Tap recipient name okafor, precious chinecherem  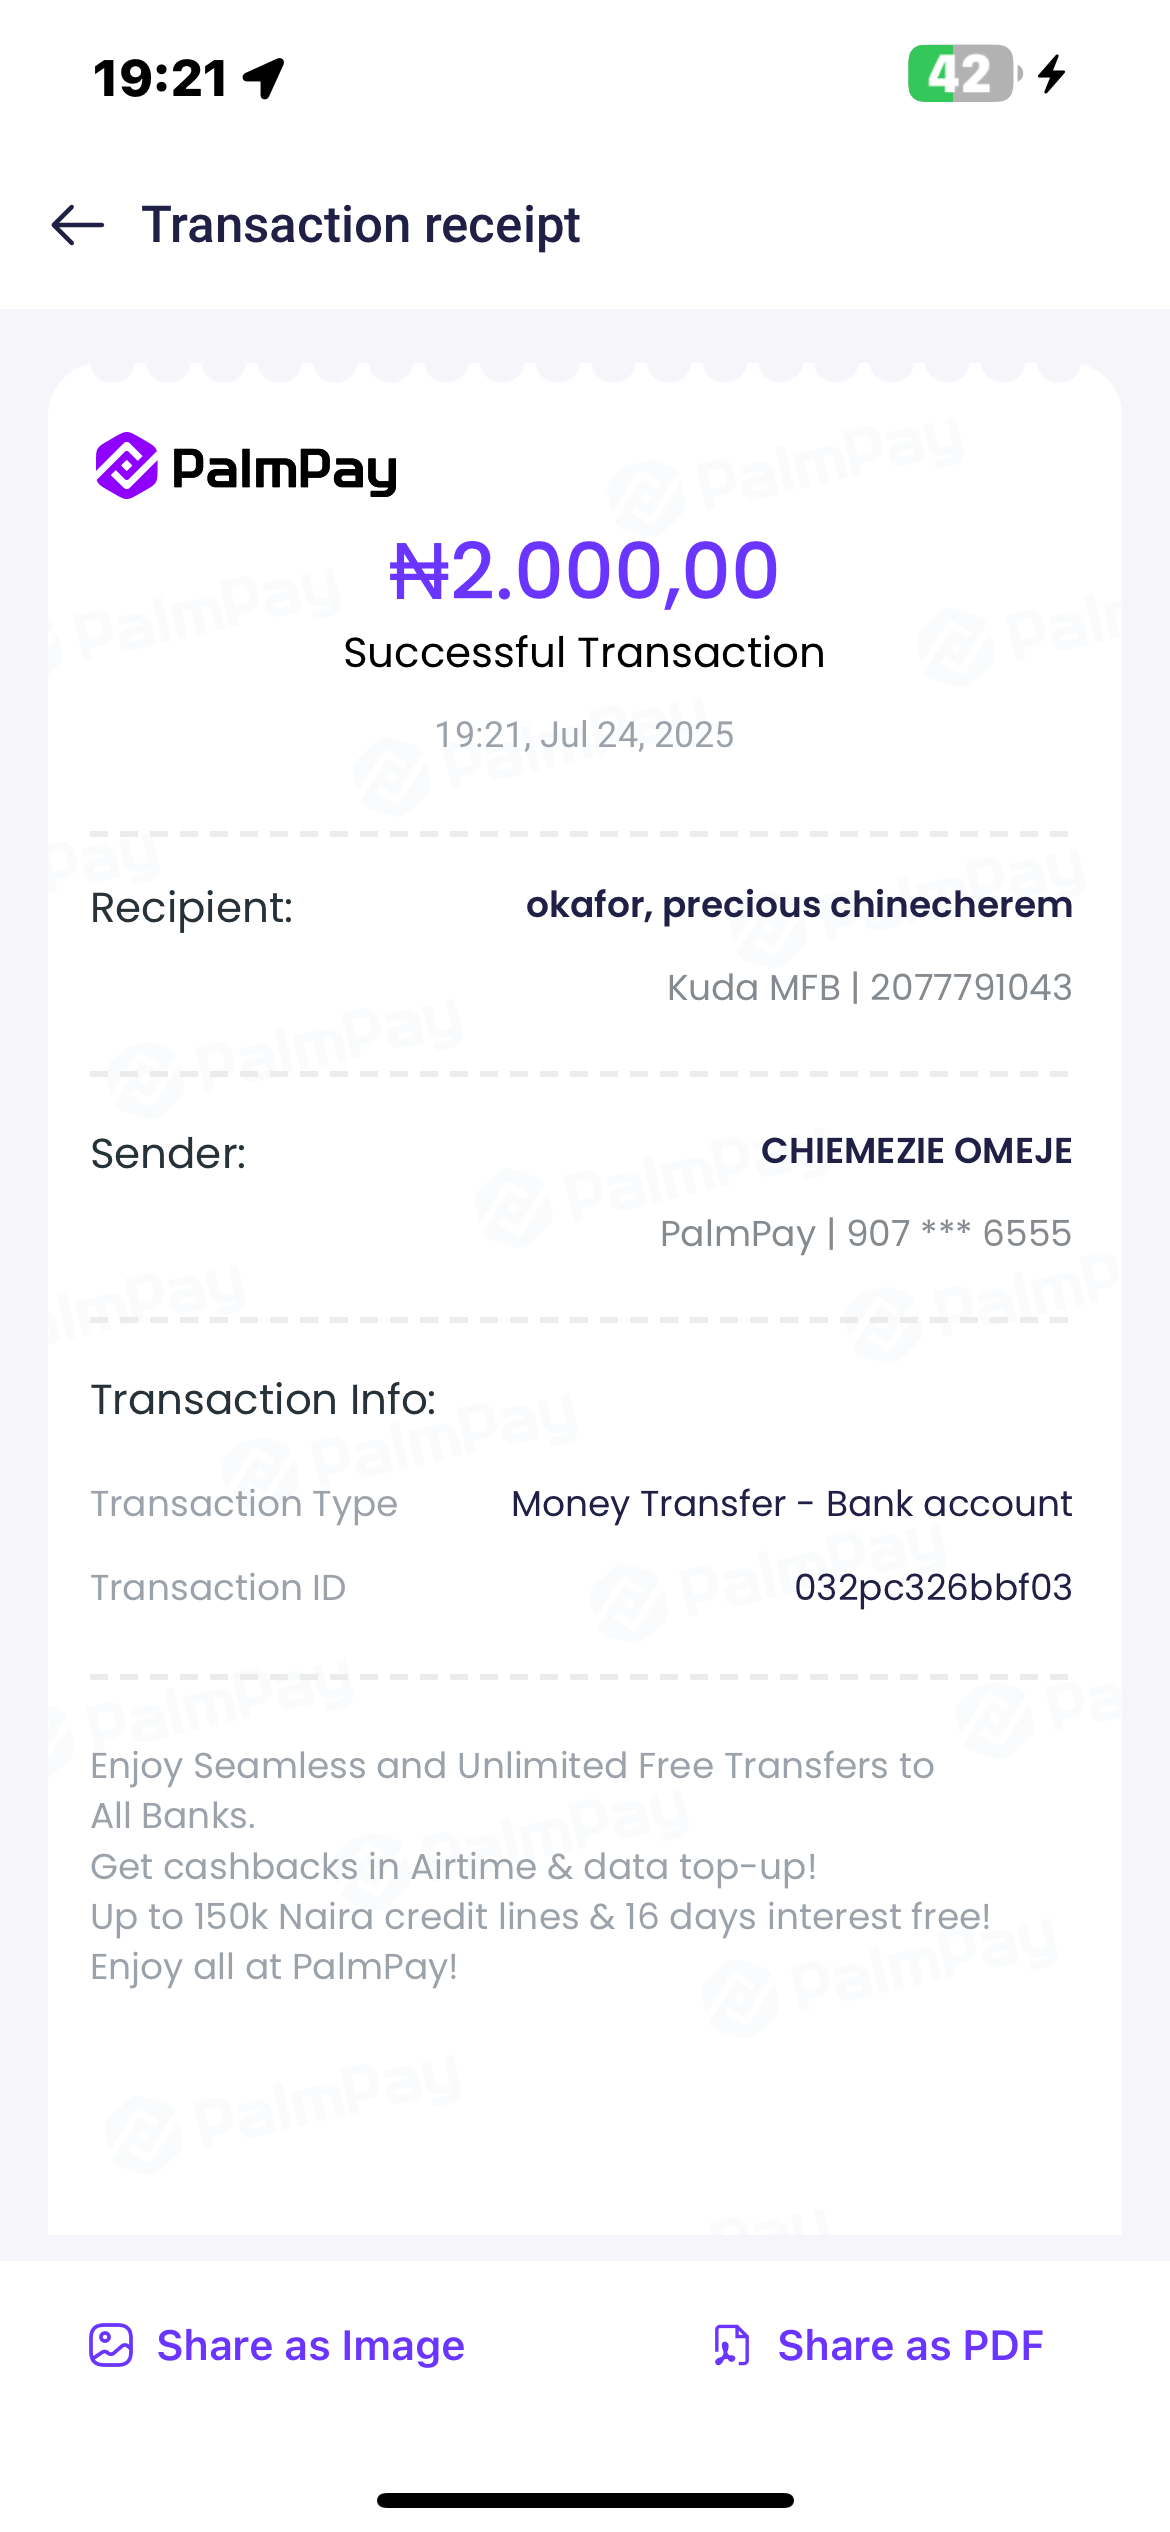[x=798, y=905]
